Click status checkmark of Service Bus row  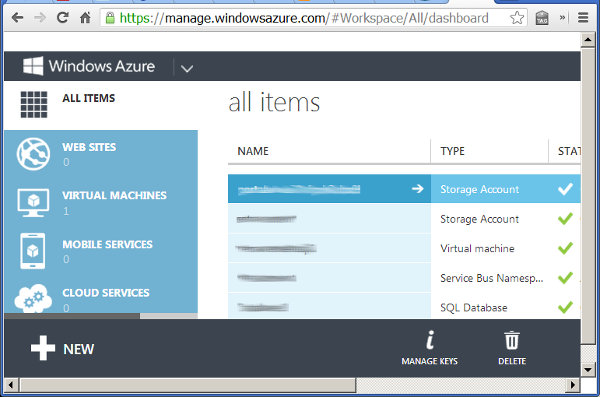565,277
